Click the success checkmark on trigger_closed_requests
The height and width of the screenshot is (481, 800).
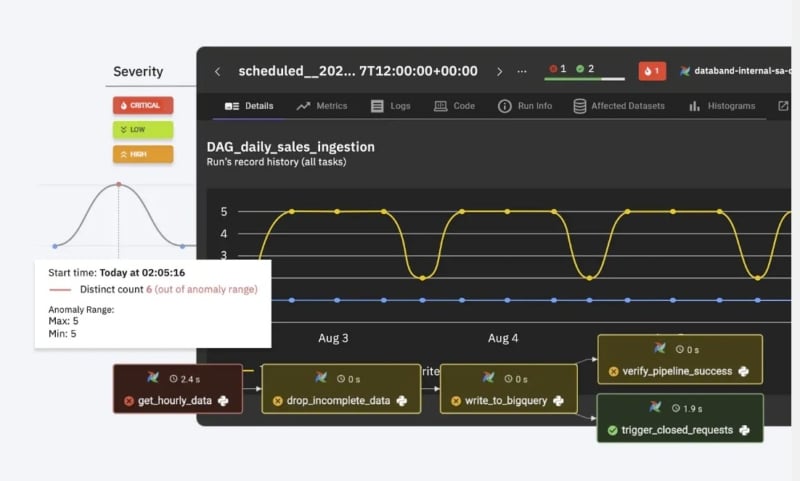[x=612, y=430]
